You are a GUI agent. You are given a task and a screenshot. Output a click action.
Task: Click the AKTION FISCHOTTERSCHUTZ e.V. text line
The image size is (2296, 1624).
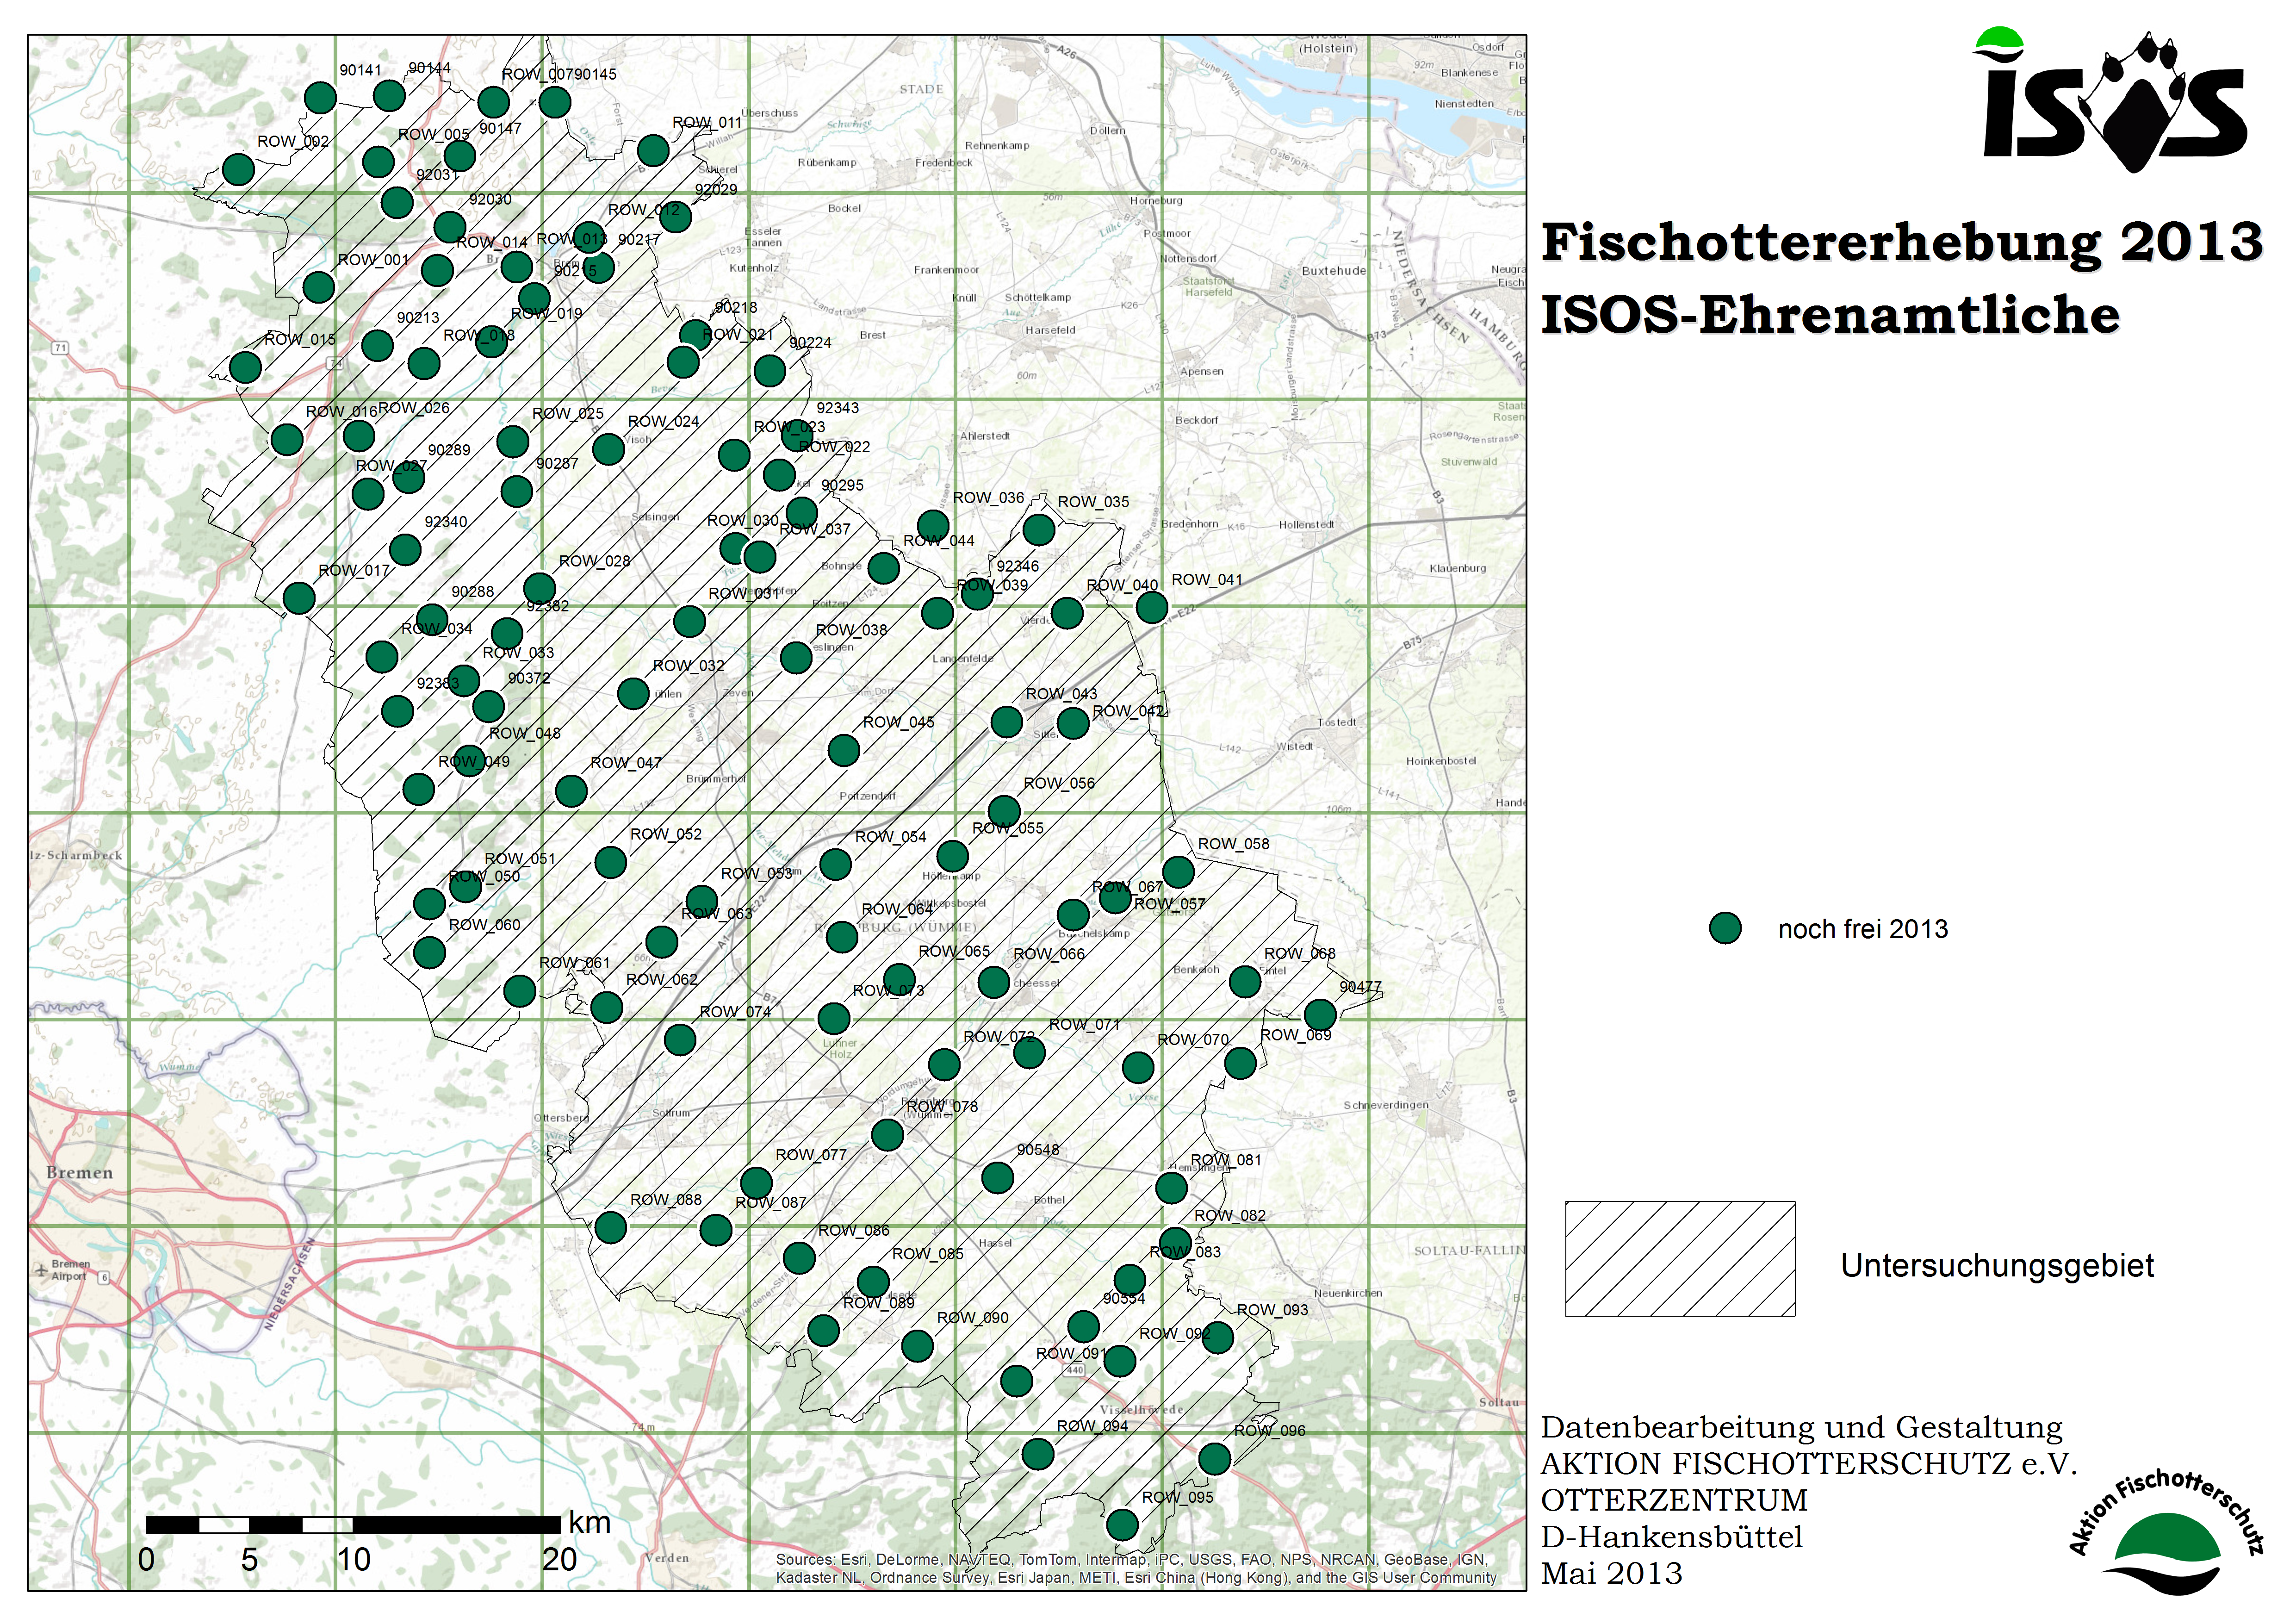point(1809,1464)
